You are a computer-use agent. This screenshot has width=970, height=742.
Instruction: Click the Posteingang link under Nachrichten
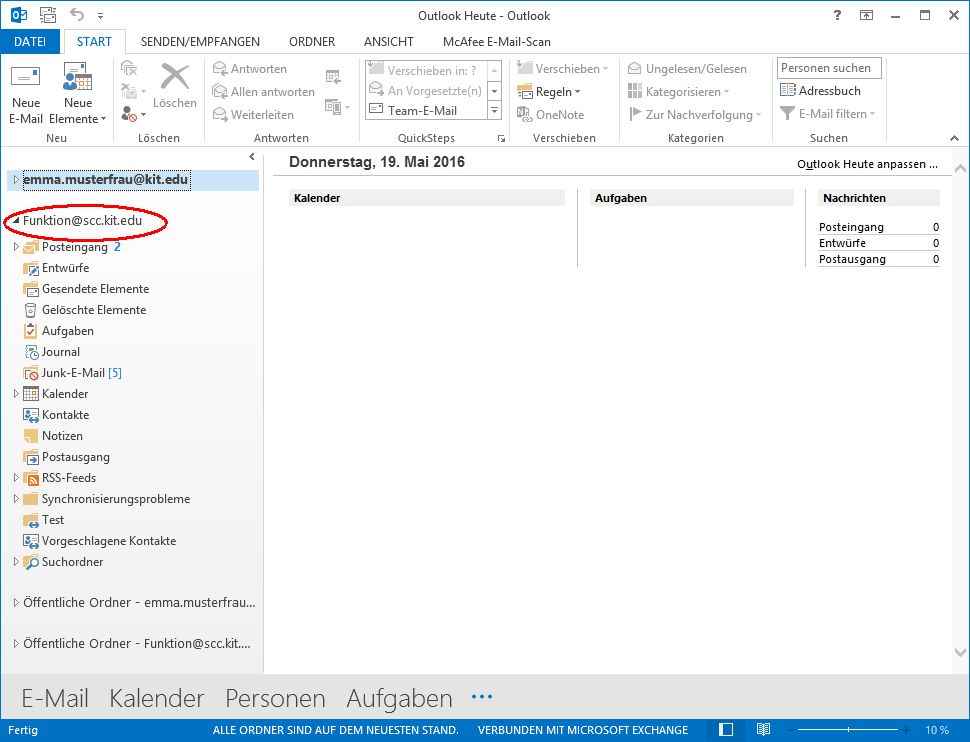851,227
